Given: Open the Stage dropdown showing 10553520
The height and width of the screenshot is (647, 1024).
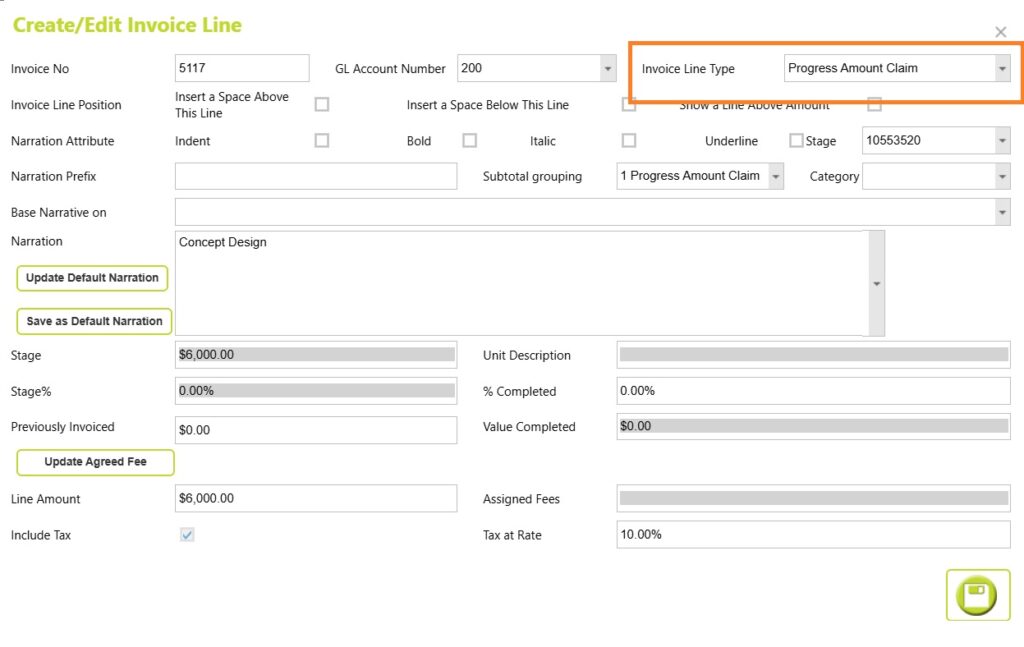Looking at the screenshot, I should [x=1002, y=140].
